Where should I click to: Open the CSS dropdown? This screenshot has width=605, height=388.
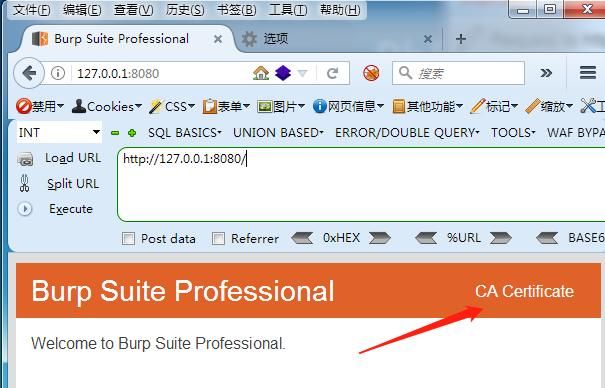coord(172,106)
